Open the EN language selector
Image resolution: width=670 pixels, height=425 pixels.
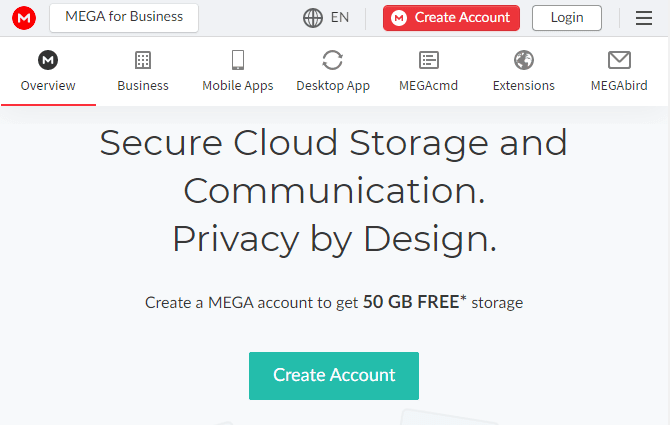340,18
